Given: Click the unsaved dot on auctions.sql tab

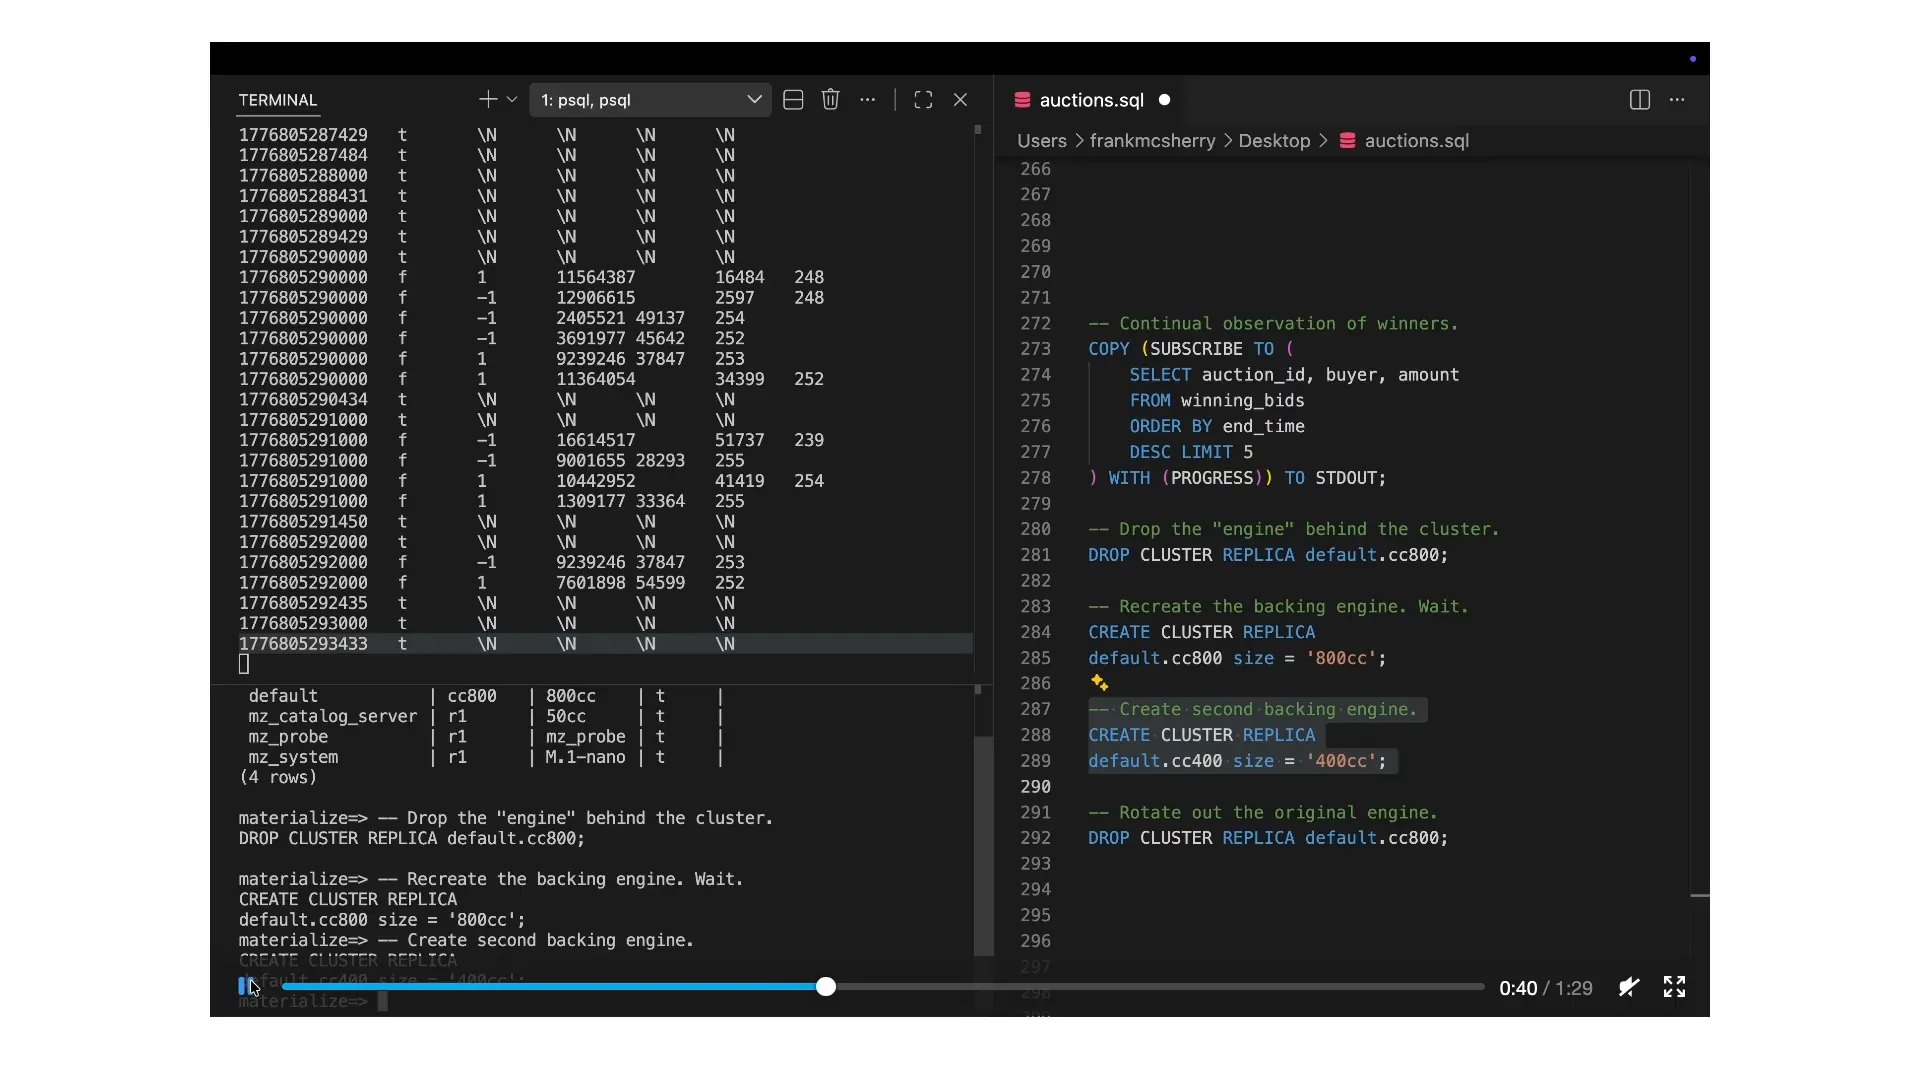Looking at the screenshot, I should coord(1164,100).
